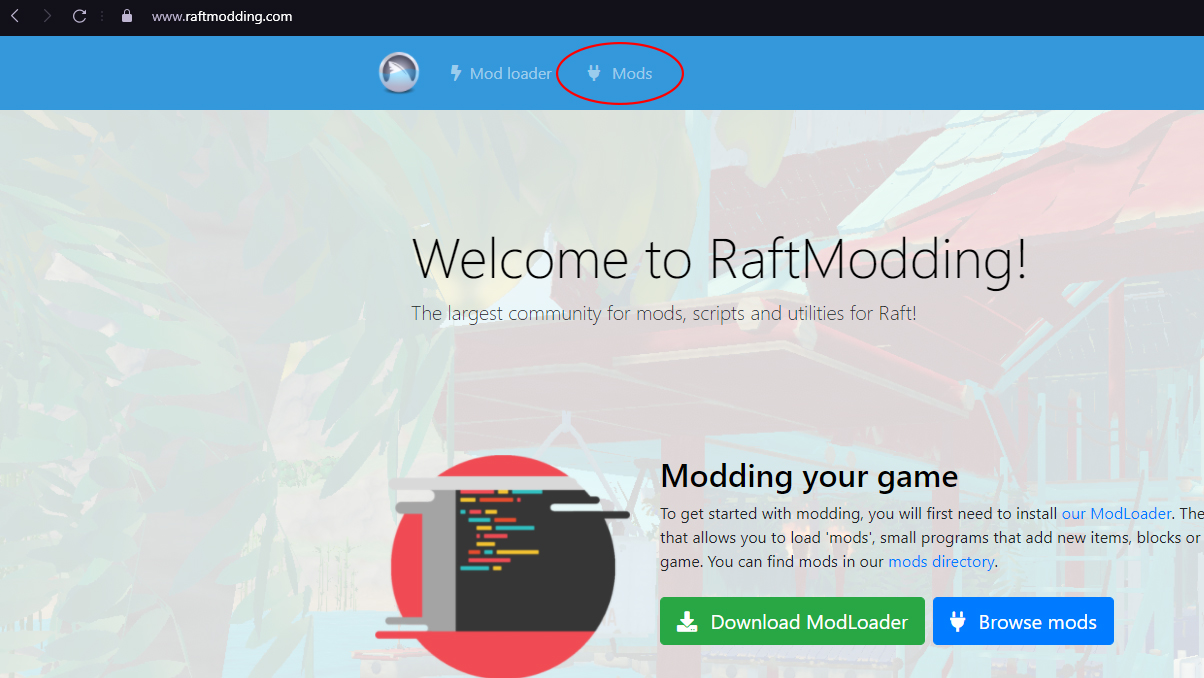Follow the 'mods directory' link

point(941,562)
